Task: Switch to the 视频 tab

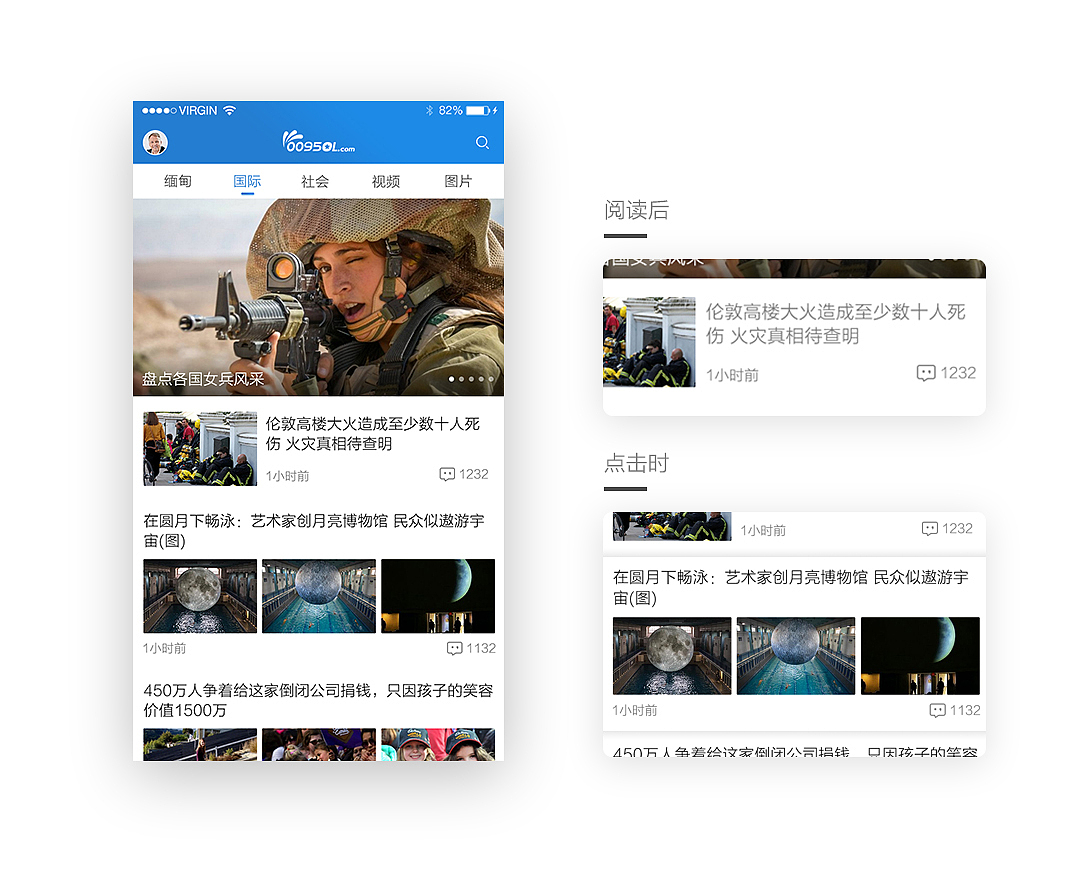Action: click(x=385, y=181)
